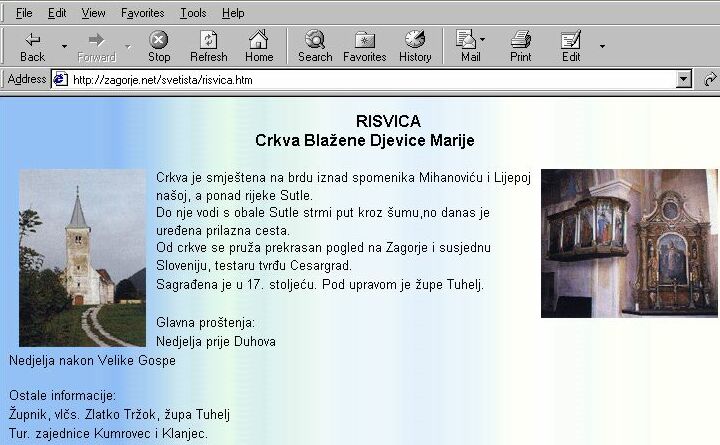Open the Favorites toolbar button

365,46
